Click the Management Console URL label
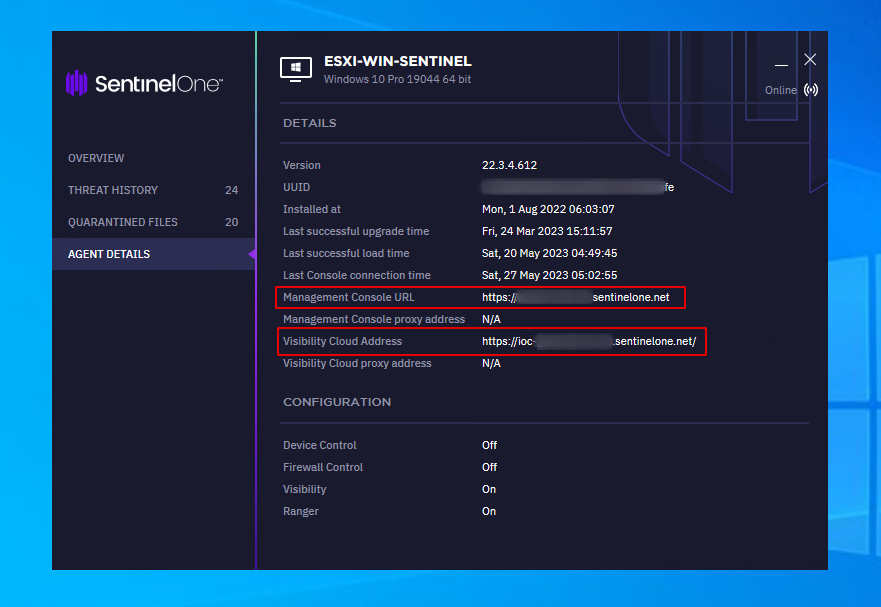881x607 pixels. pos(348,297)
